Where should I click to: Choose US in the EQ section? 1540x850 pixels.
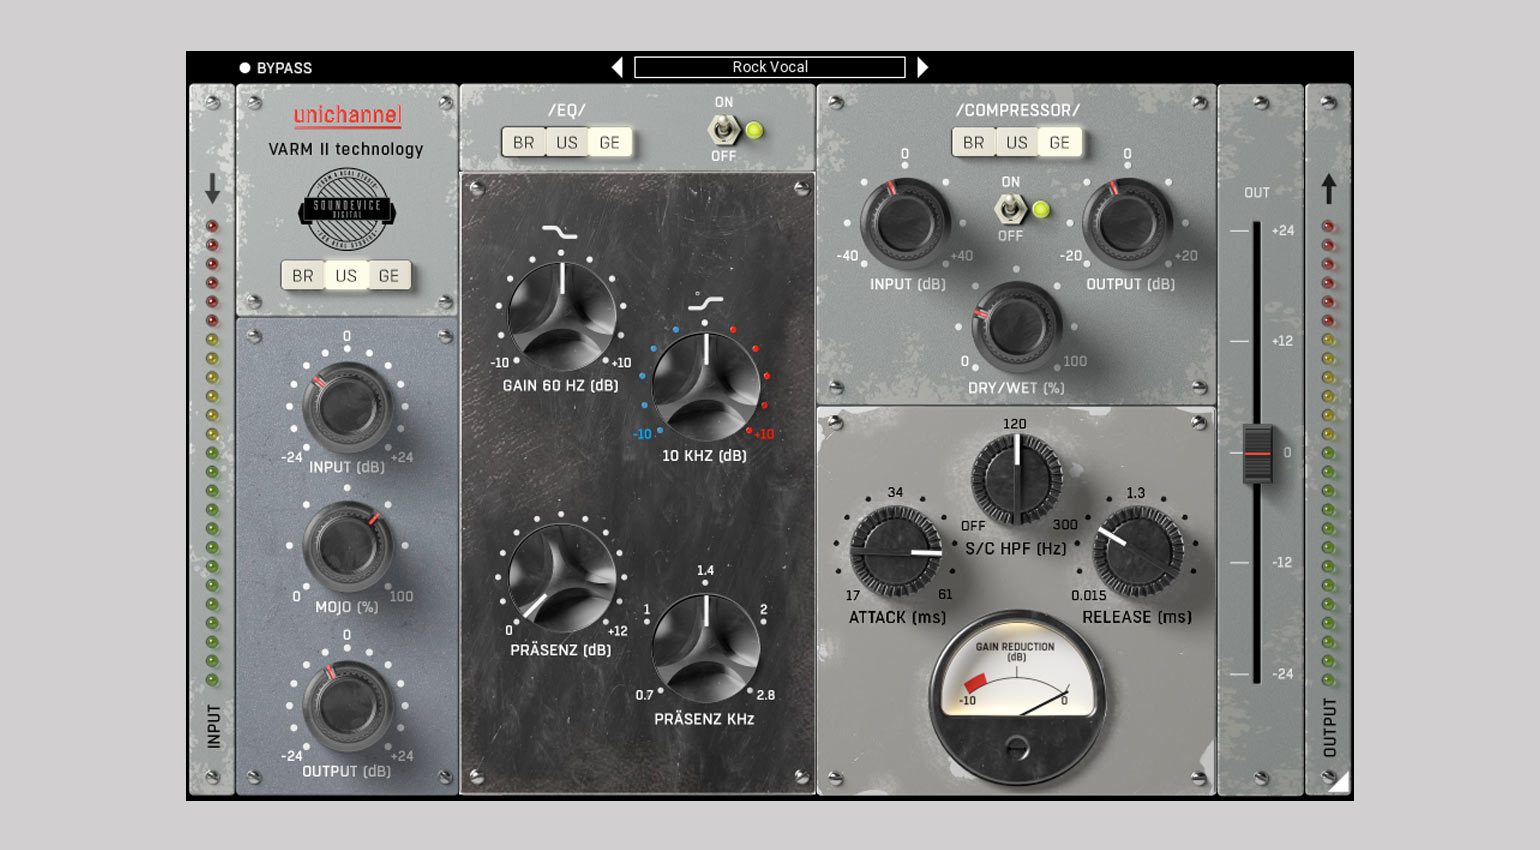567,143
